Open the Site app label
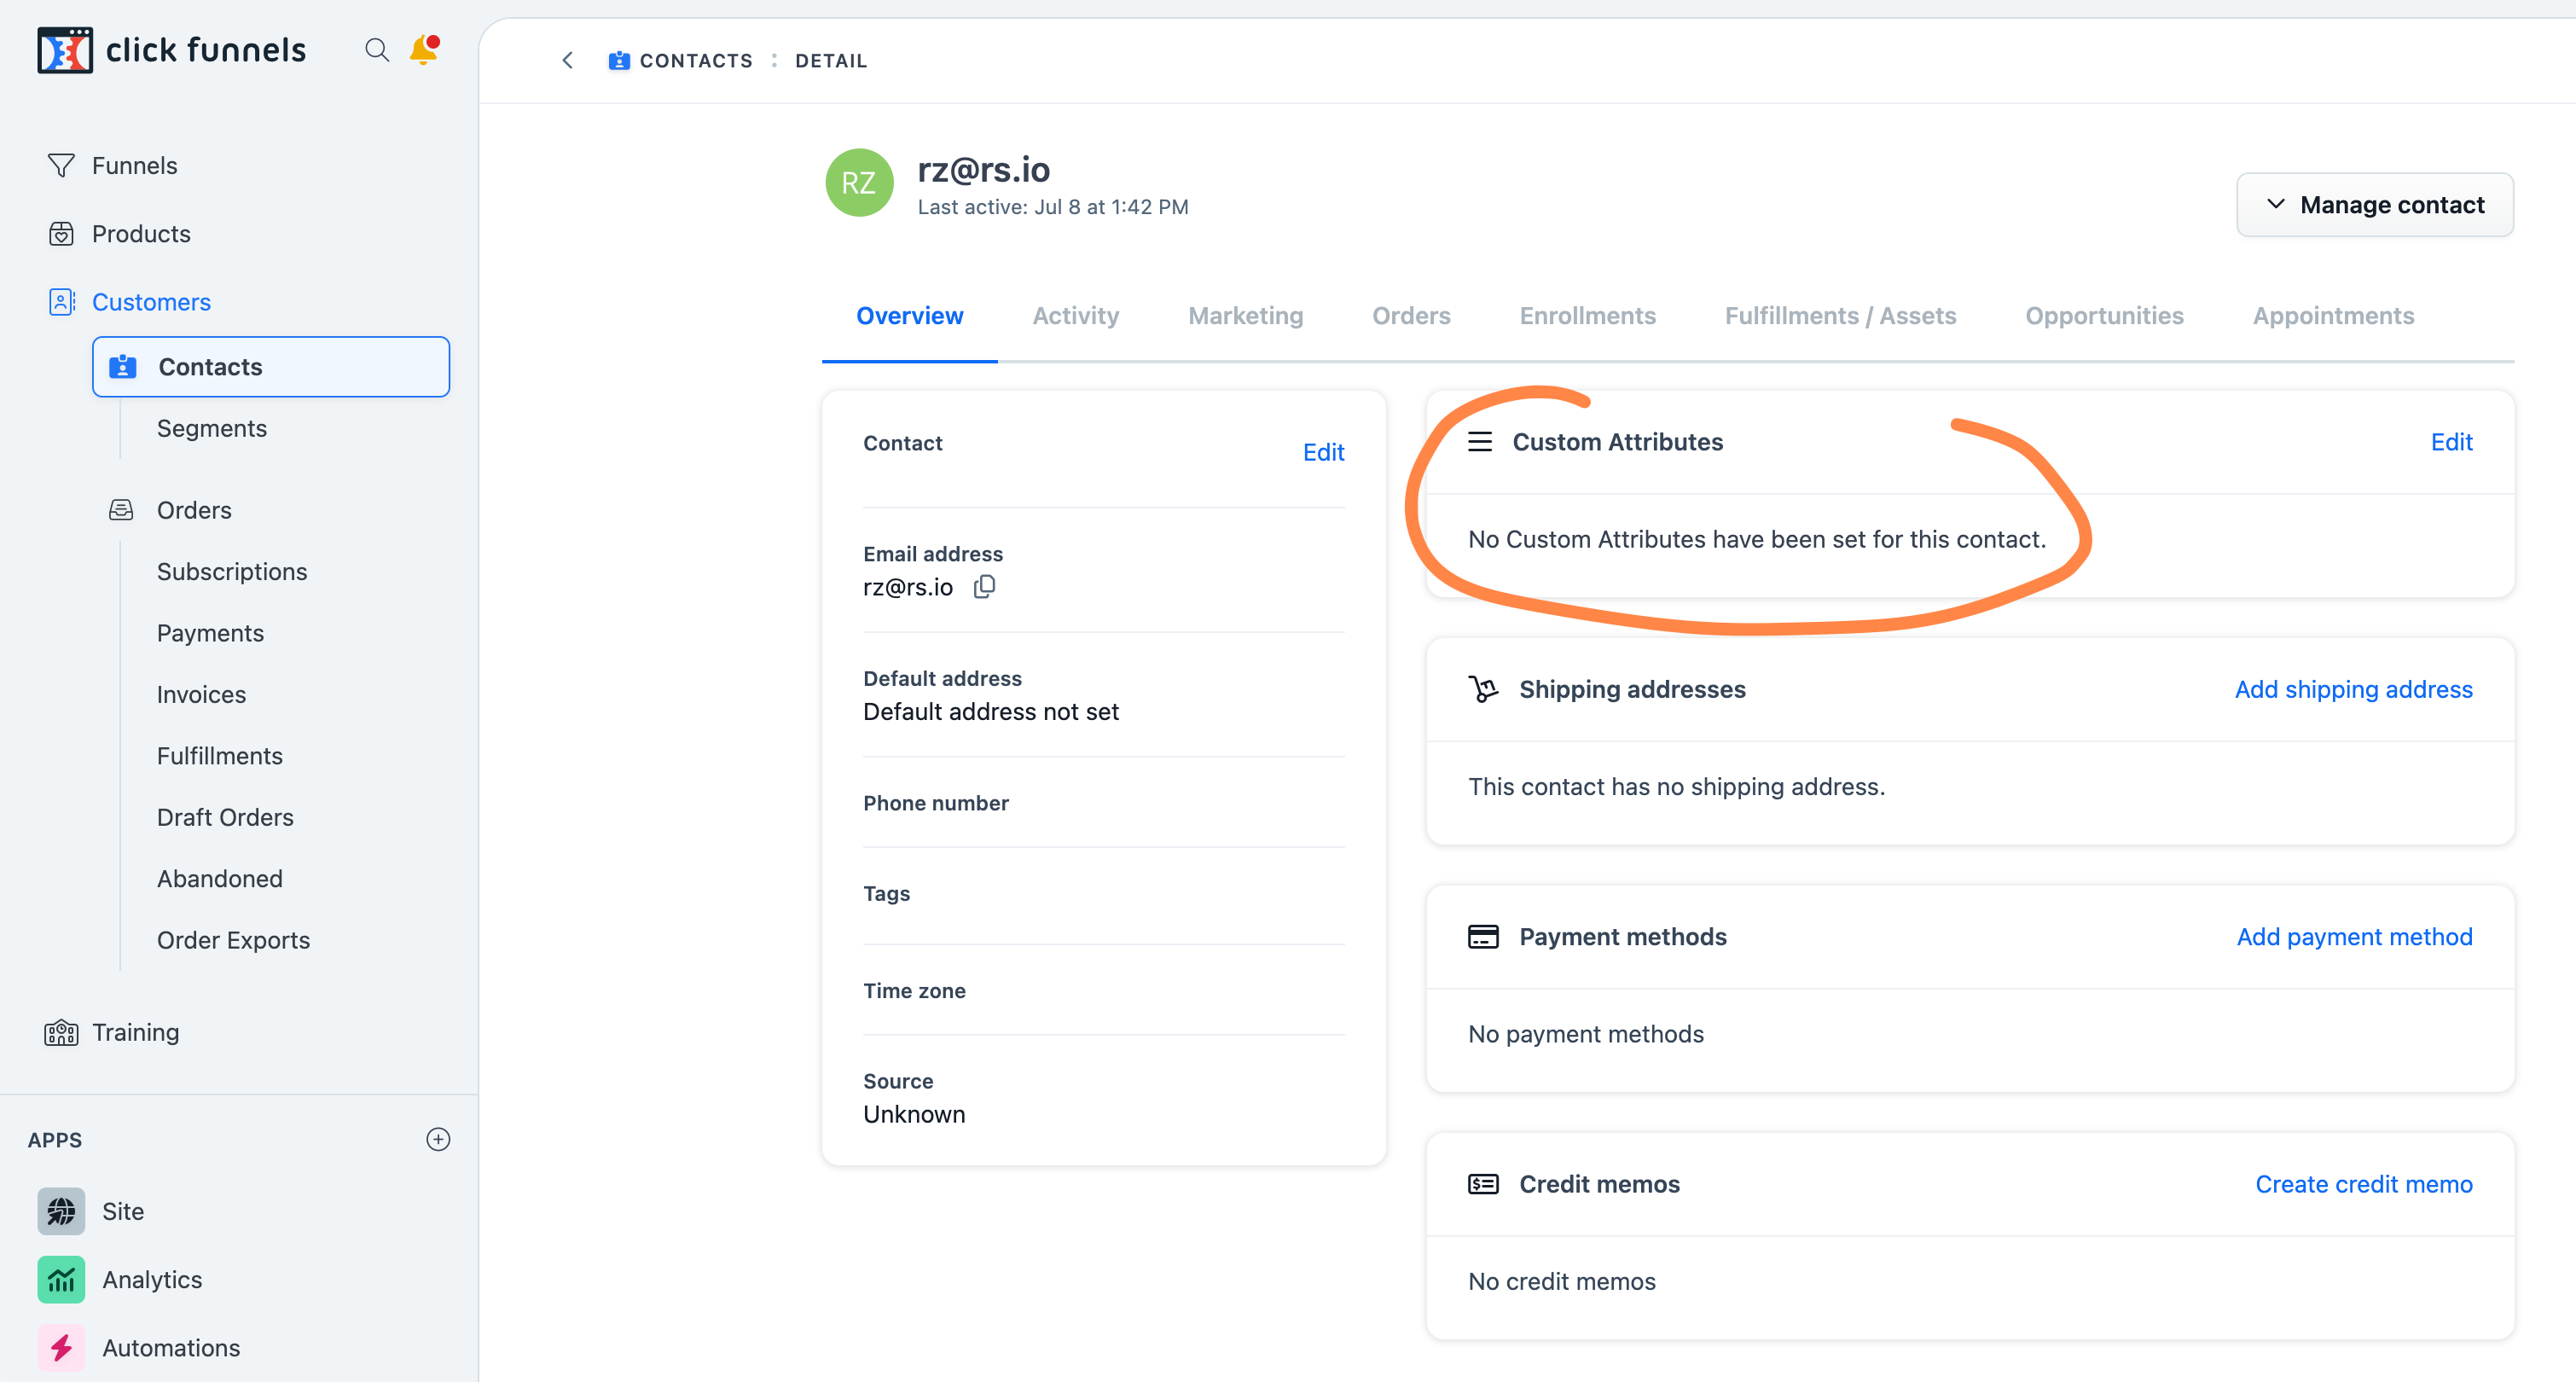 click(123, 1212)
